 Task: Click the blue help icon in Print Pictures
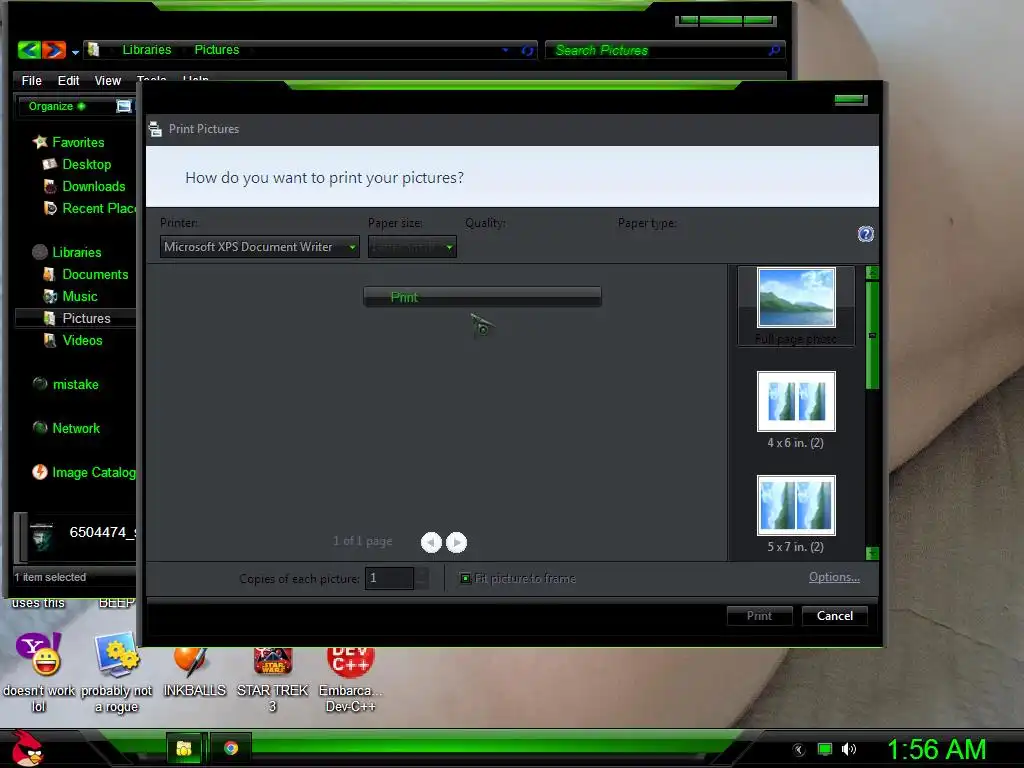865,234
